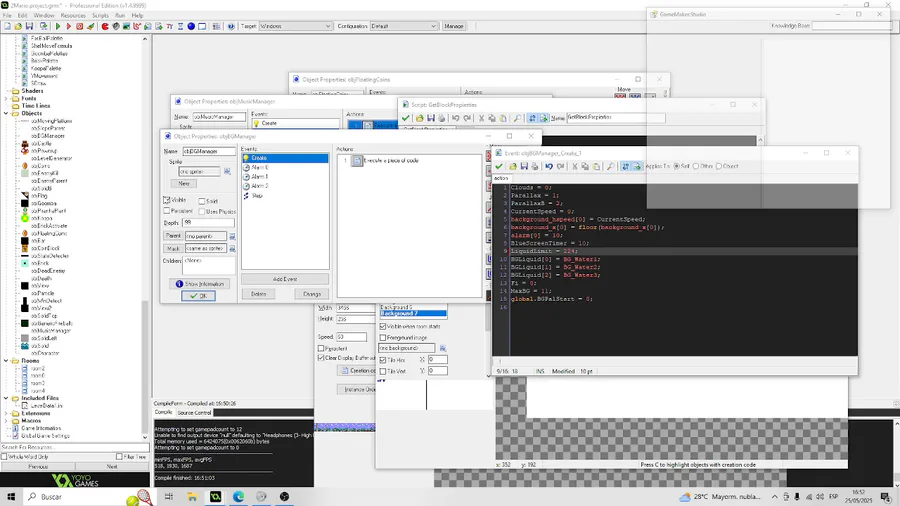
Task: Check Persistent in objBGManager properties
Action: 166,211
